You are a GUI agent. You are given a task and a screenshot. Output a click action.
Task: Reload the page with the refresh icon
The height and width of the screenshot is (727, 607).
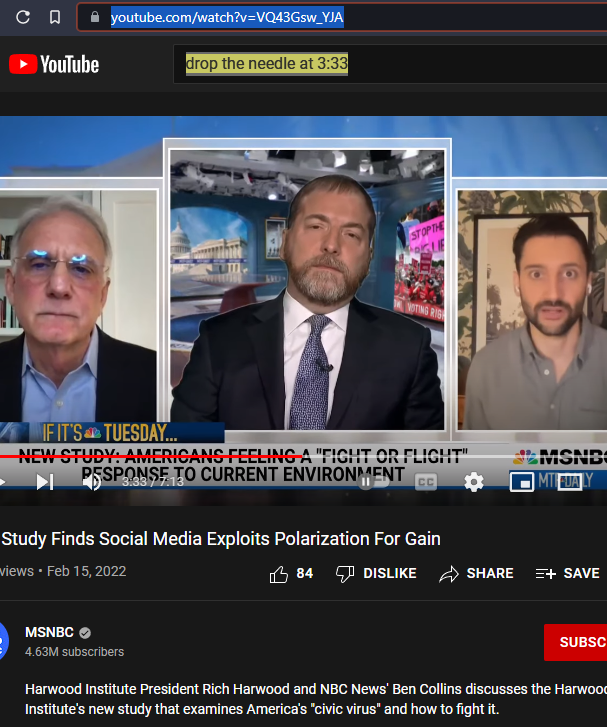23,17
